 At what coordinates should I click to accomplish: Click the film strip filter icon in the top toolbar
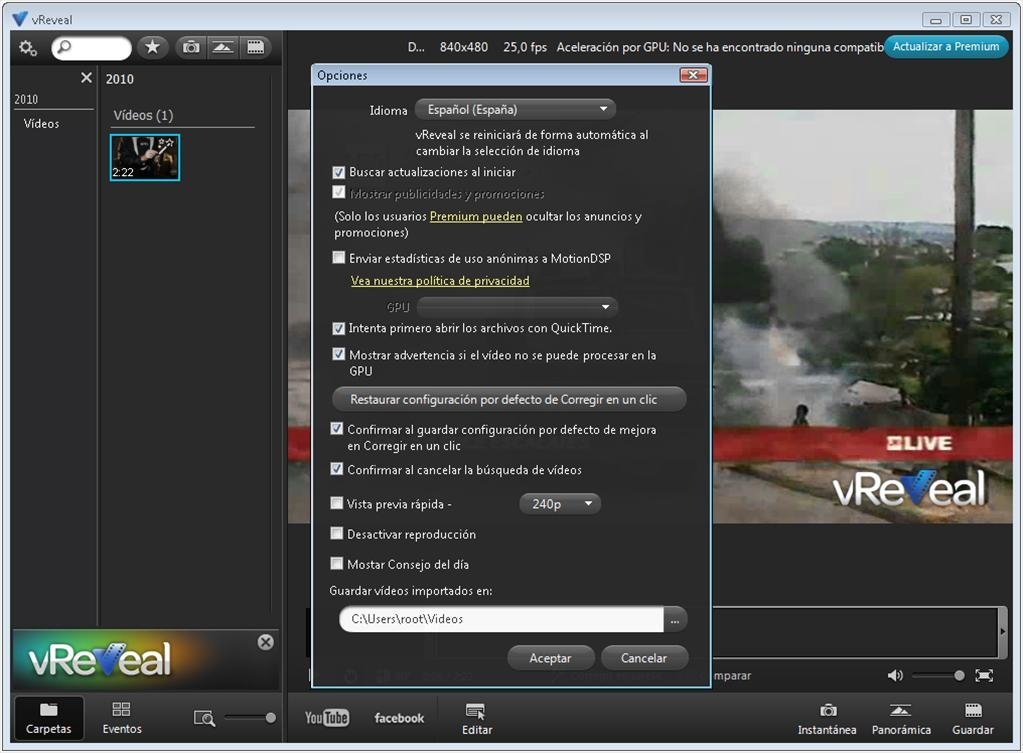point(255,47)
